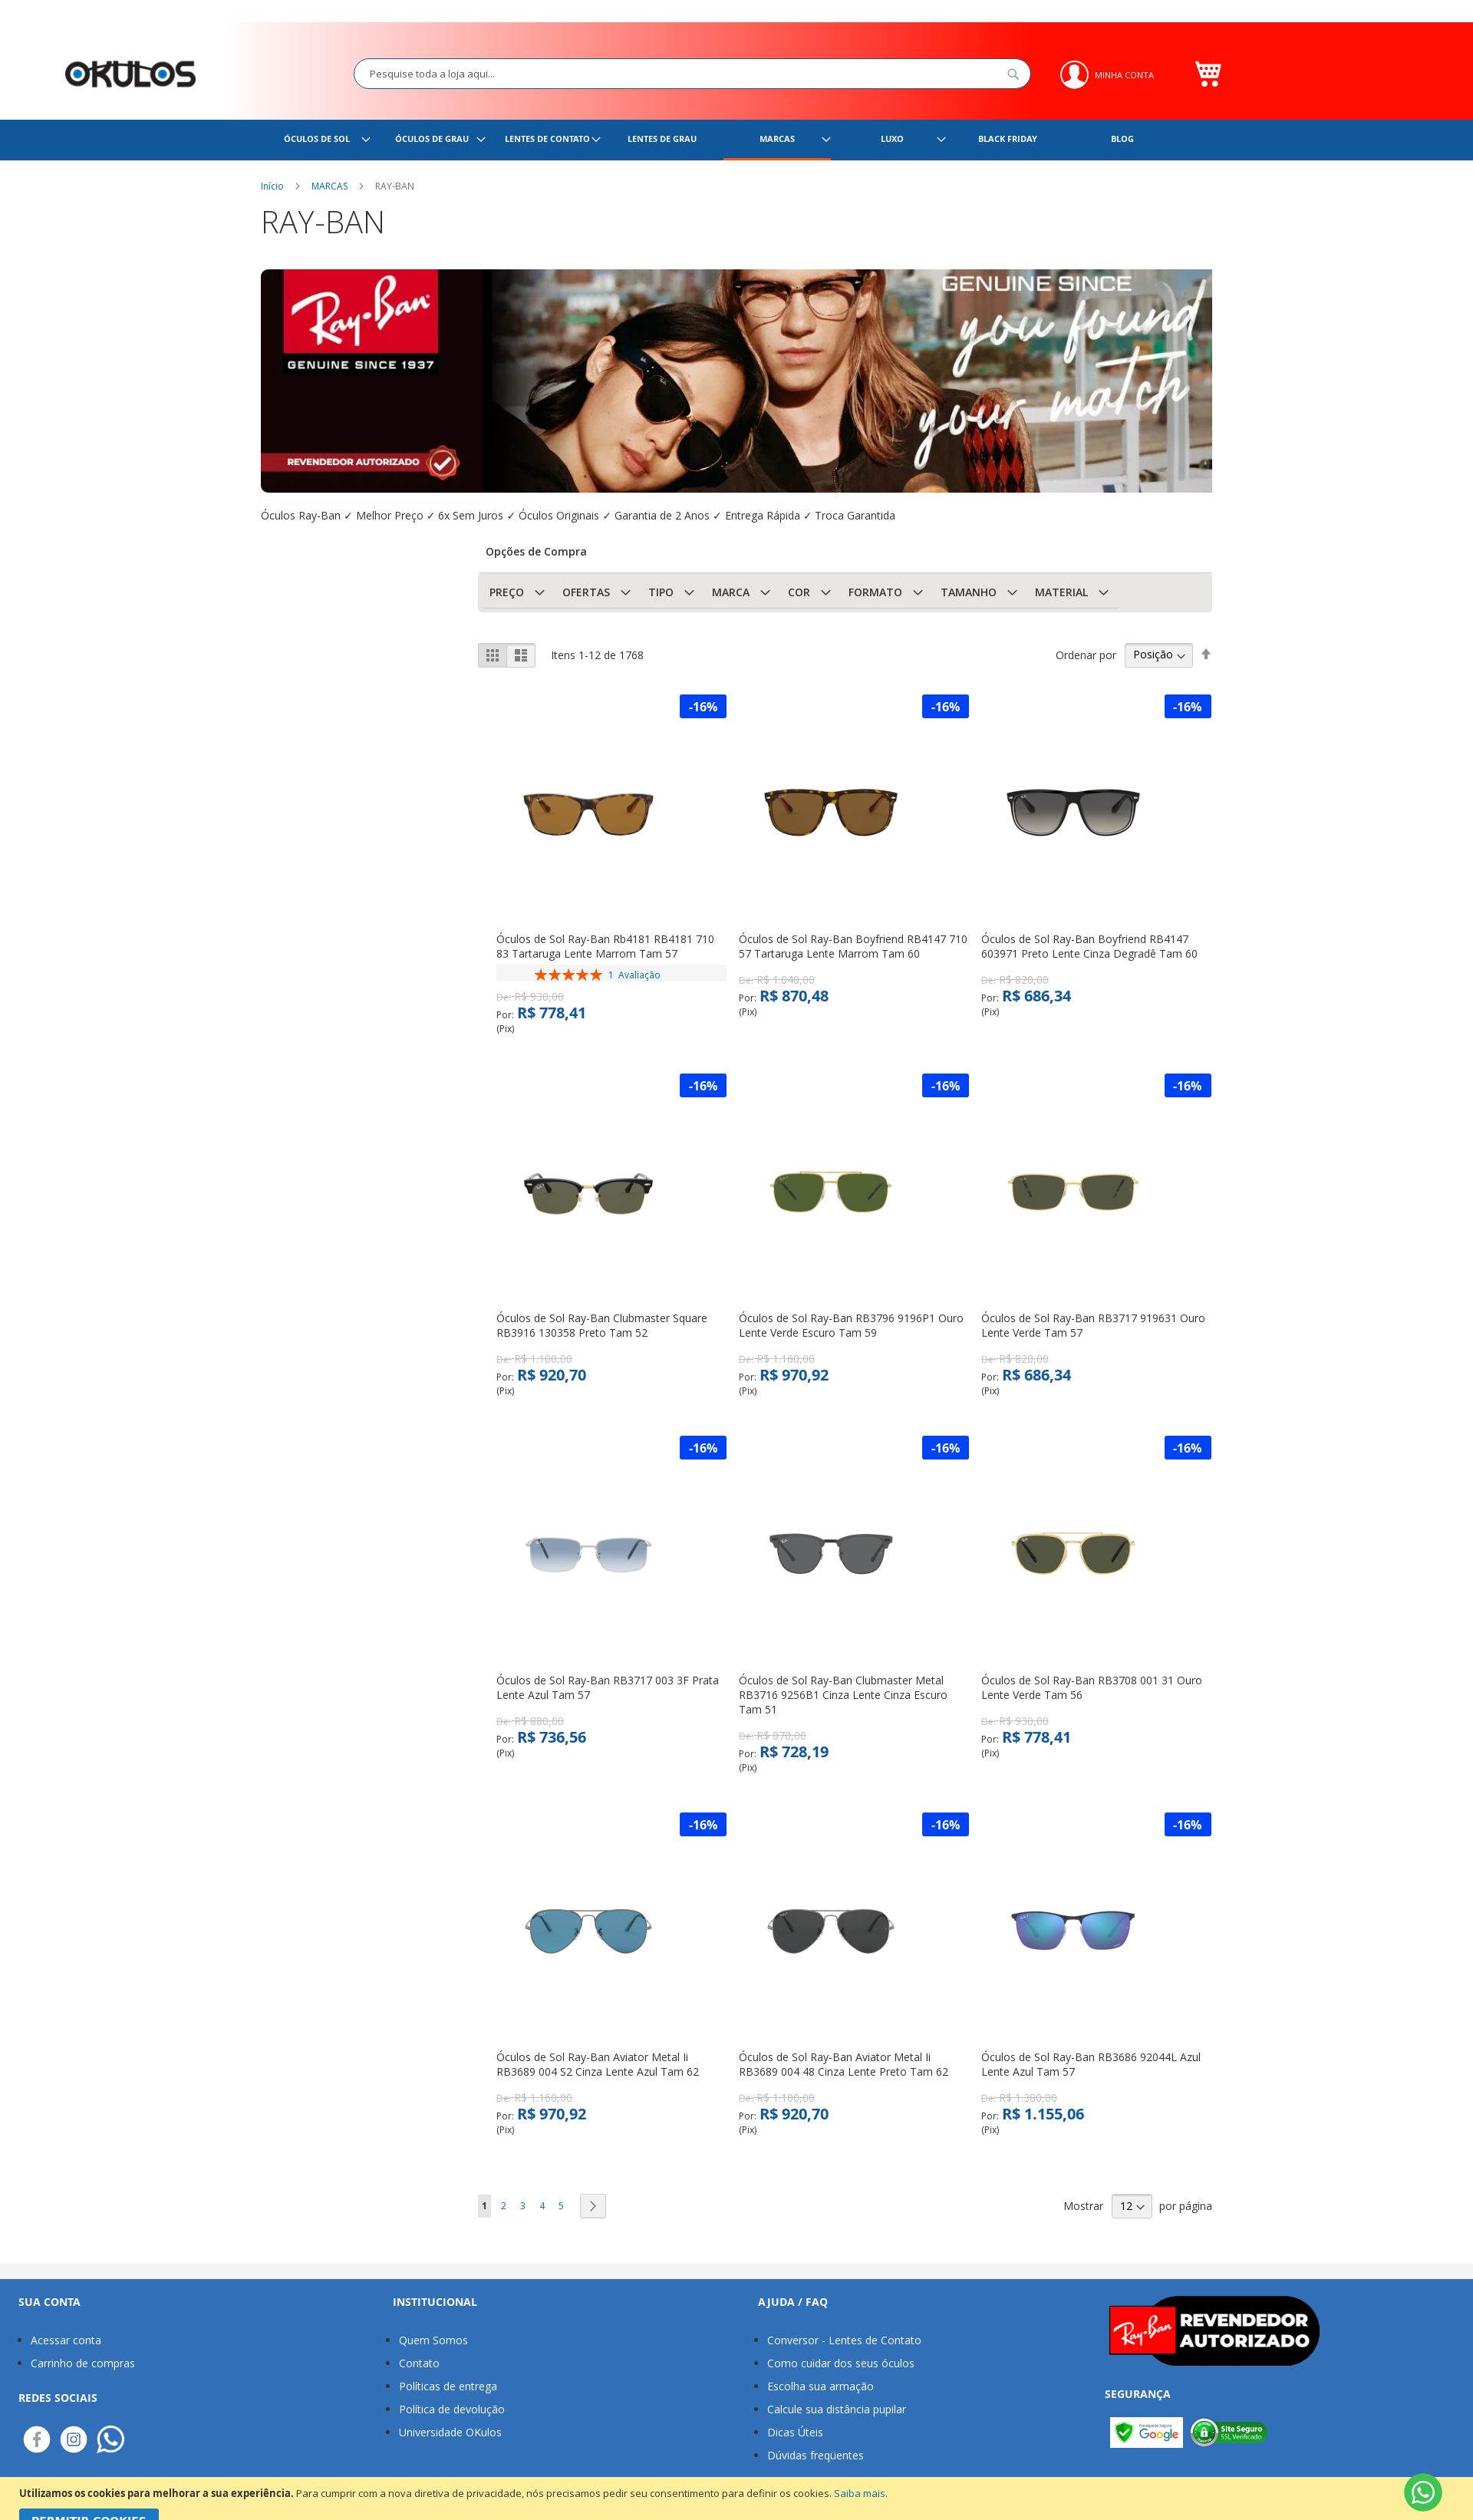
Task: Open the shopping cart icon
Action: [1208, 74]
